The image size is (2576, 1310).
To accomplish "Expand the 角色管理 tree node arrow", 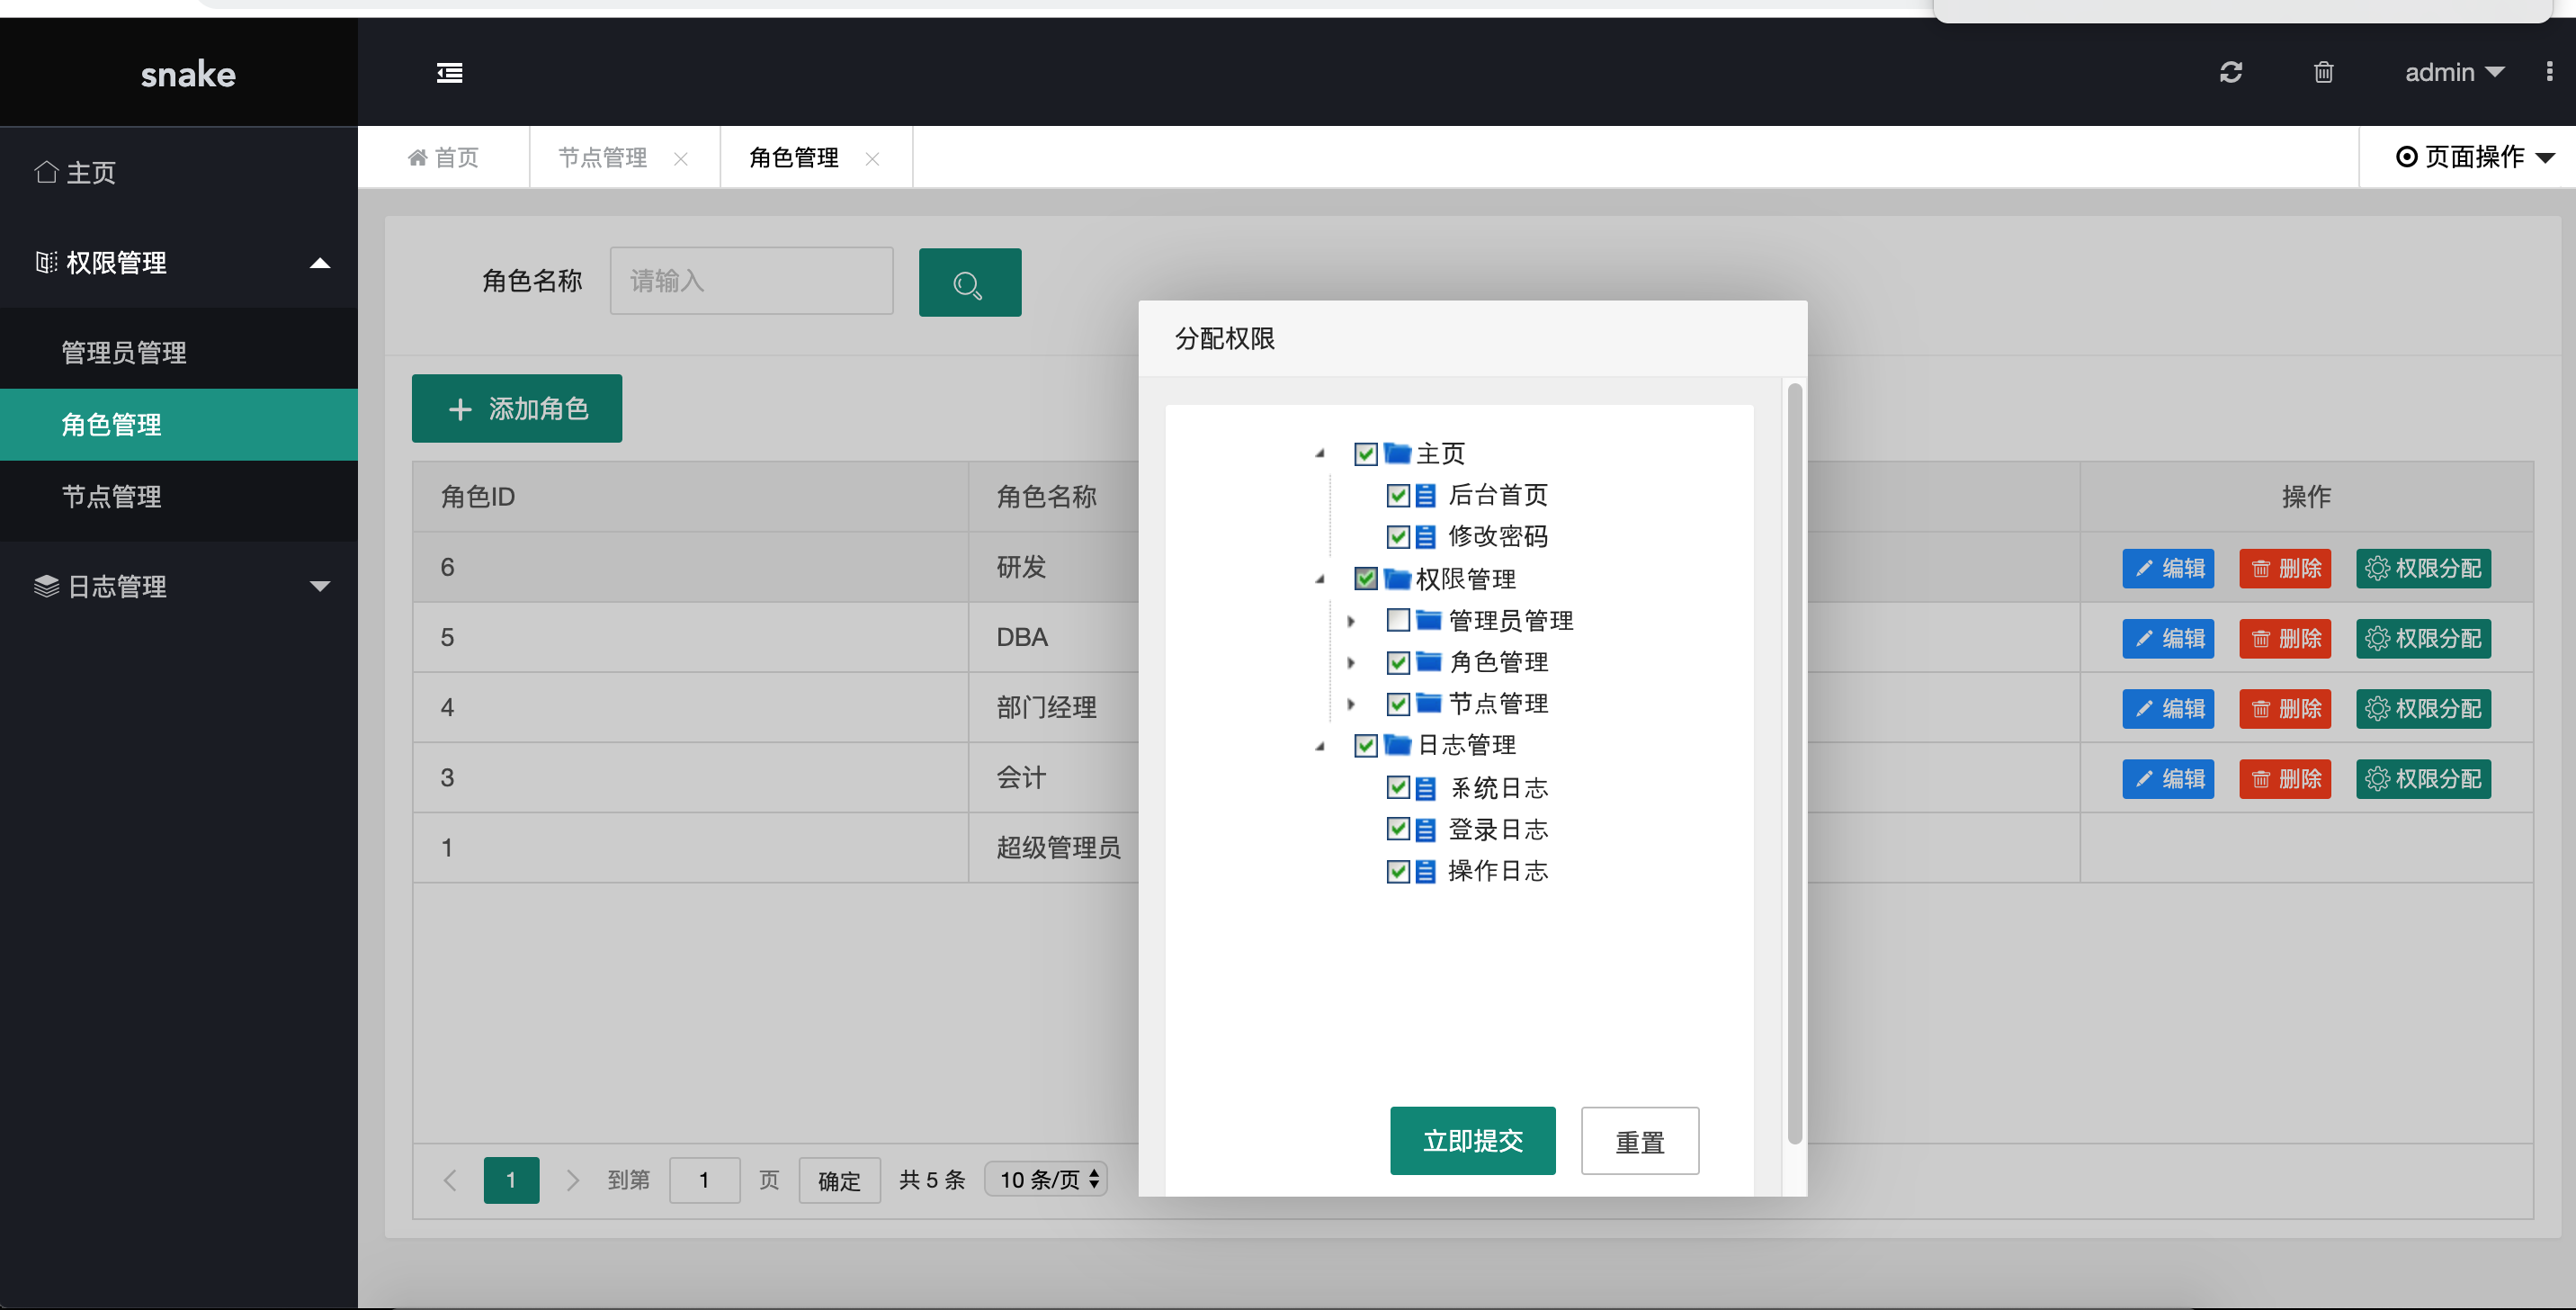I will (x=1351, y=662).
